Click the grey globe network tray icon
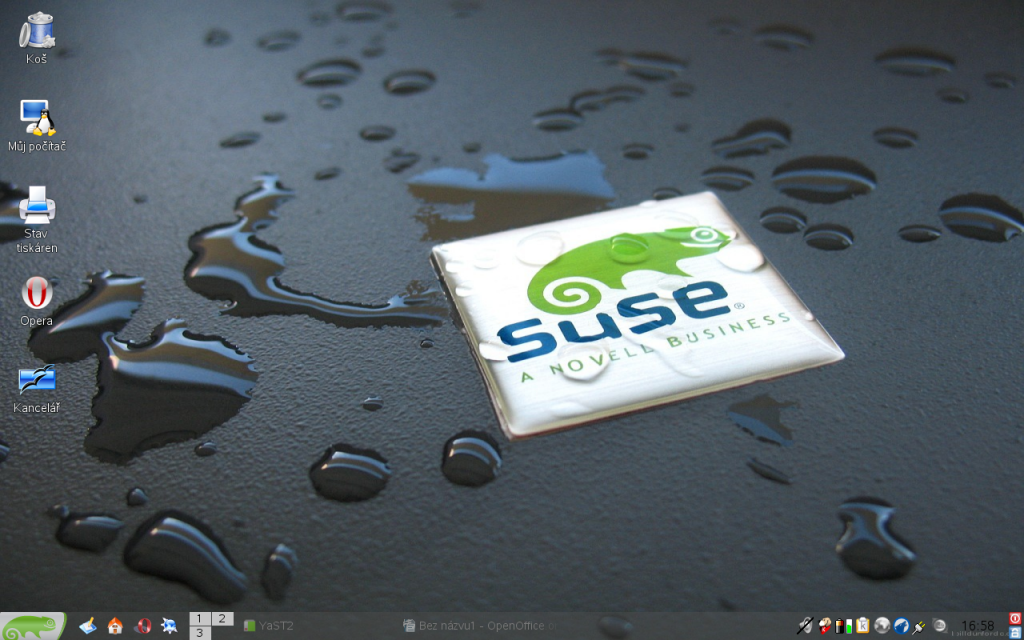This screenshot has width=1024, height=640. point(882,626)
